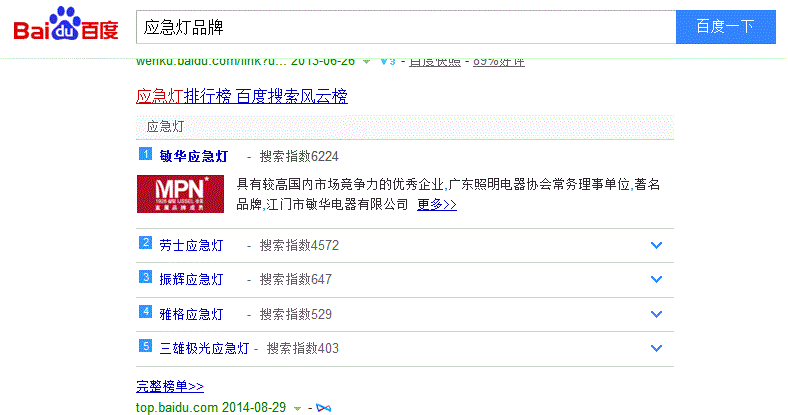Open the 敏华应急灯 ranking entry
This screenshot has height=415, width=788.
tap(193, 156)
